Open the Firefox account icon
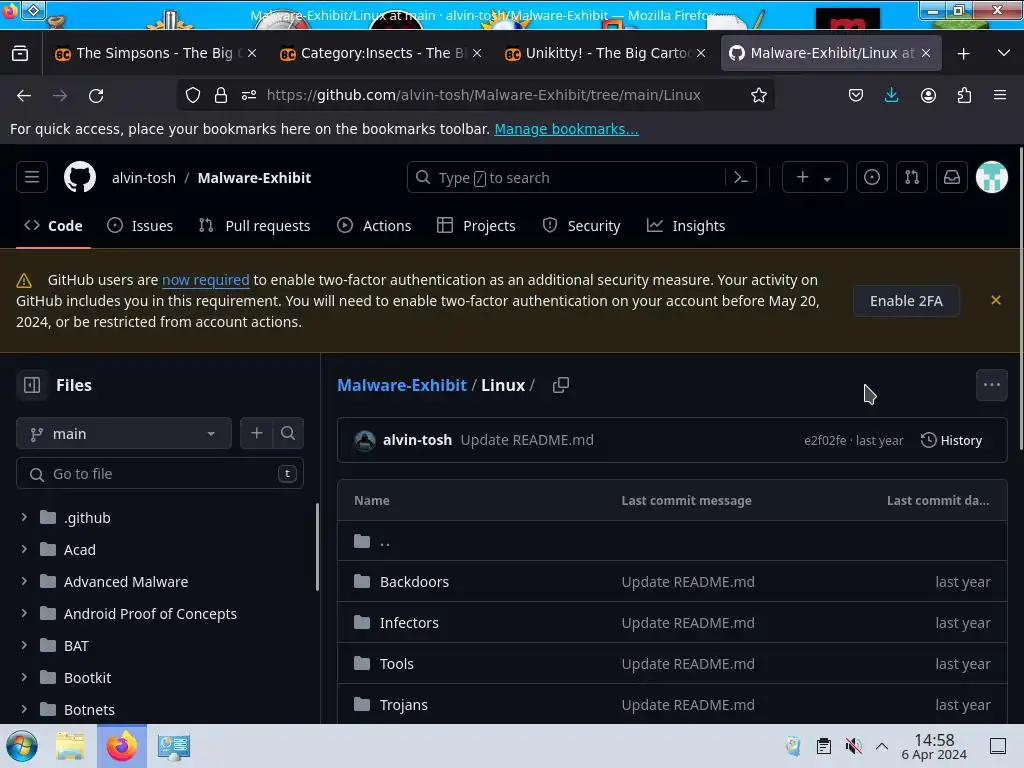 928,95
